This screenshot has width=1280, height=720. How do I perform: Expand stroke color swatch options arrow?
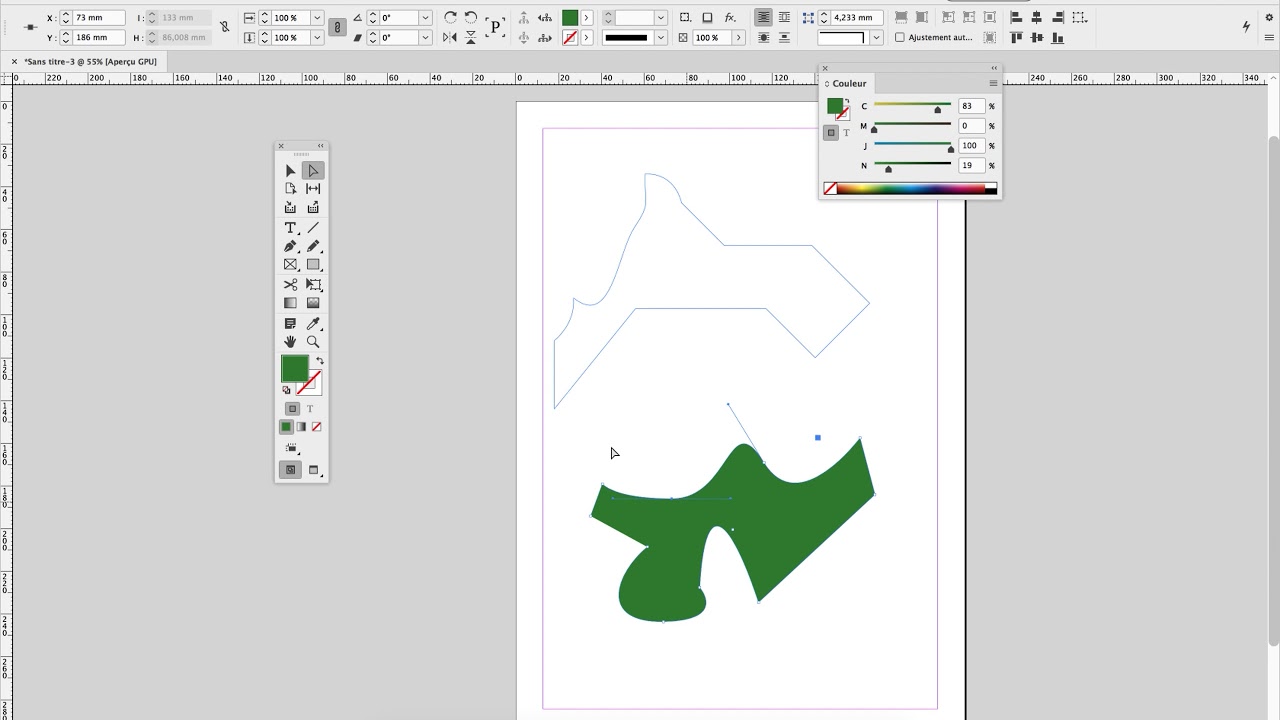coord(586,38)
